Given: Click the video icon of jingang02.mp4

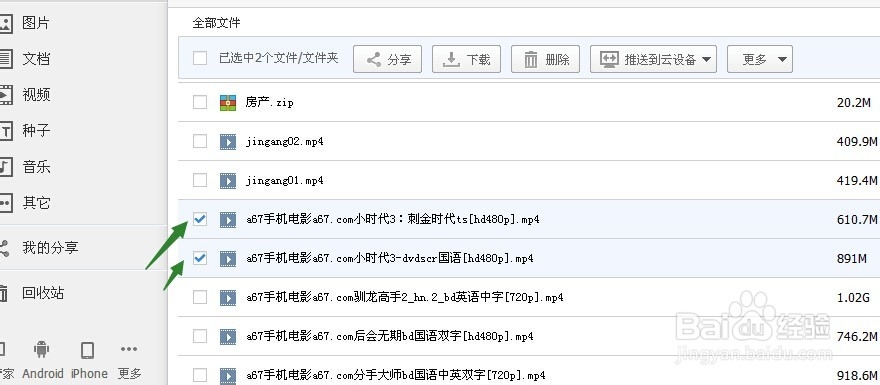Looking at the screenshot, I should coord(228,142).
